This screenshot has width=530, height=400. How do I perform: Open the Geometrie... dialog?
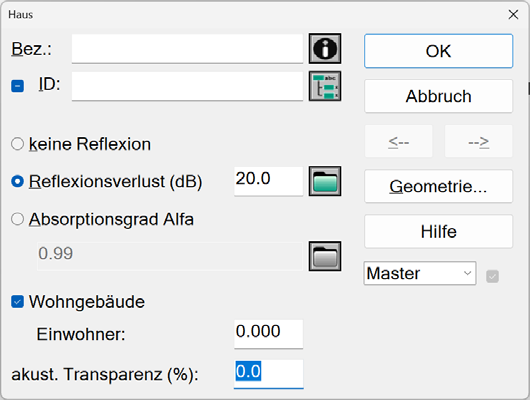(438, 186)
